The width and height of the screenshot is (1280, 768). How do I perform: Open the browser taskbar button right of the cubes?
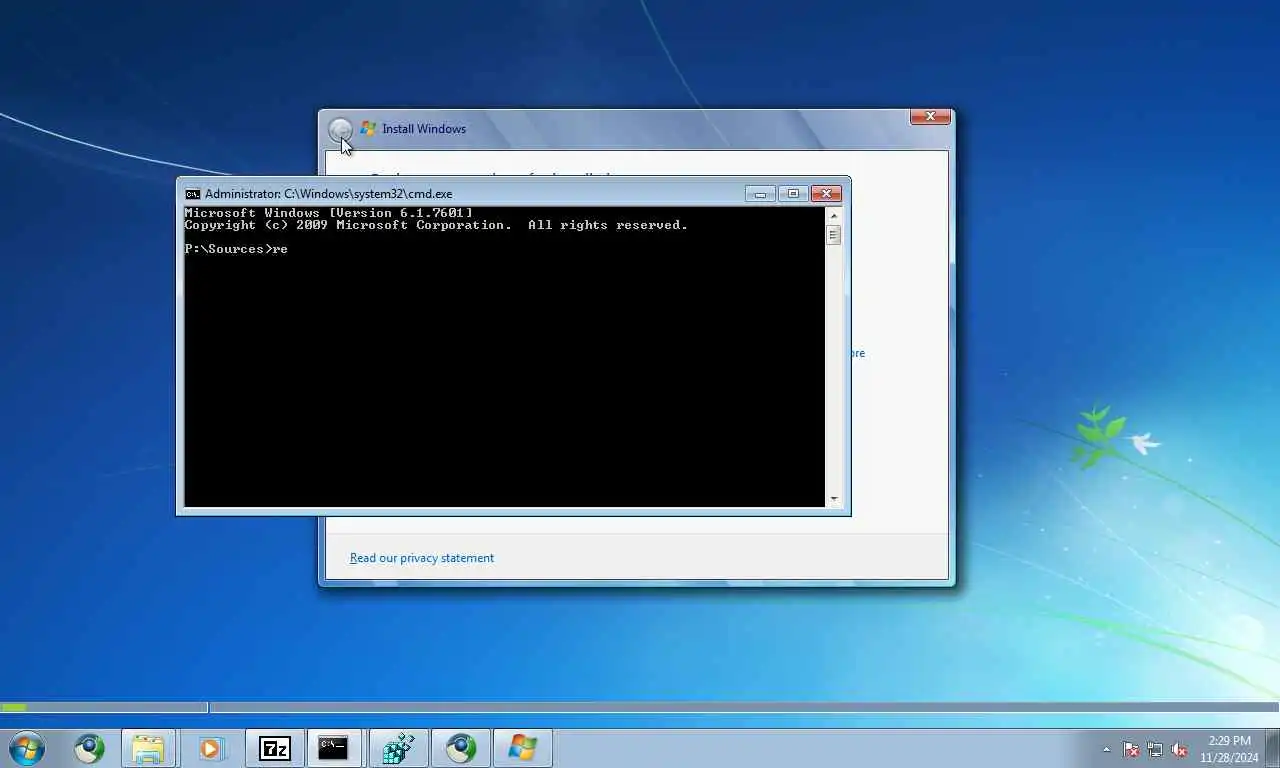click(461, 748)
